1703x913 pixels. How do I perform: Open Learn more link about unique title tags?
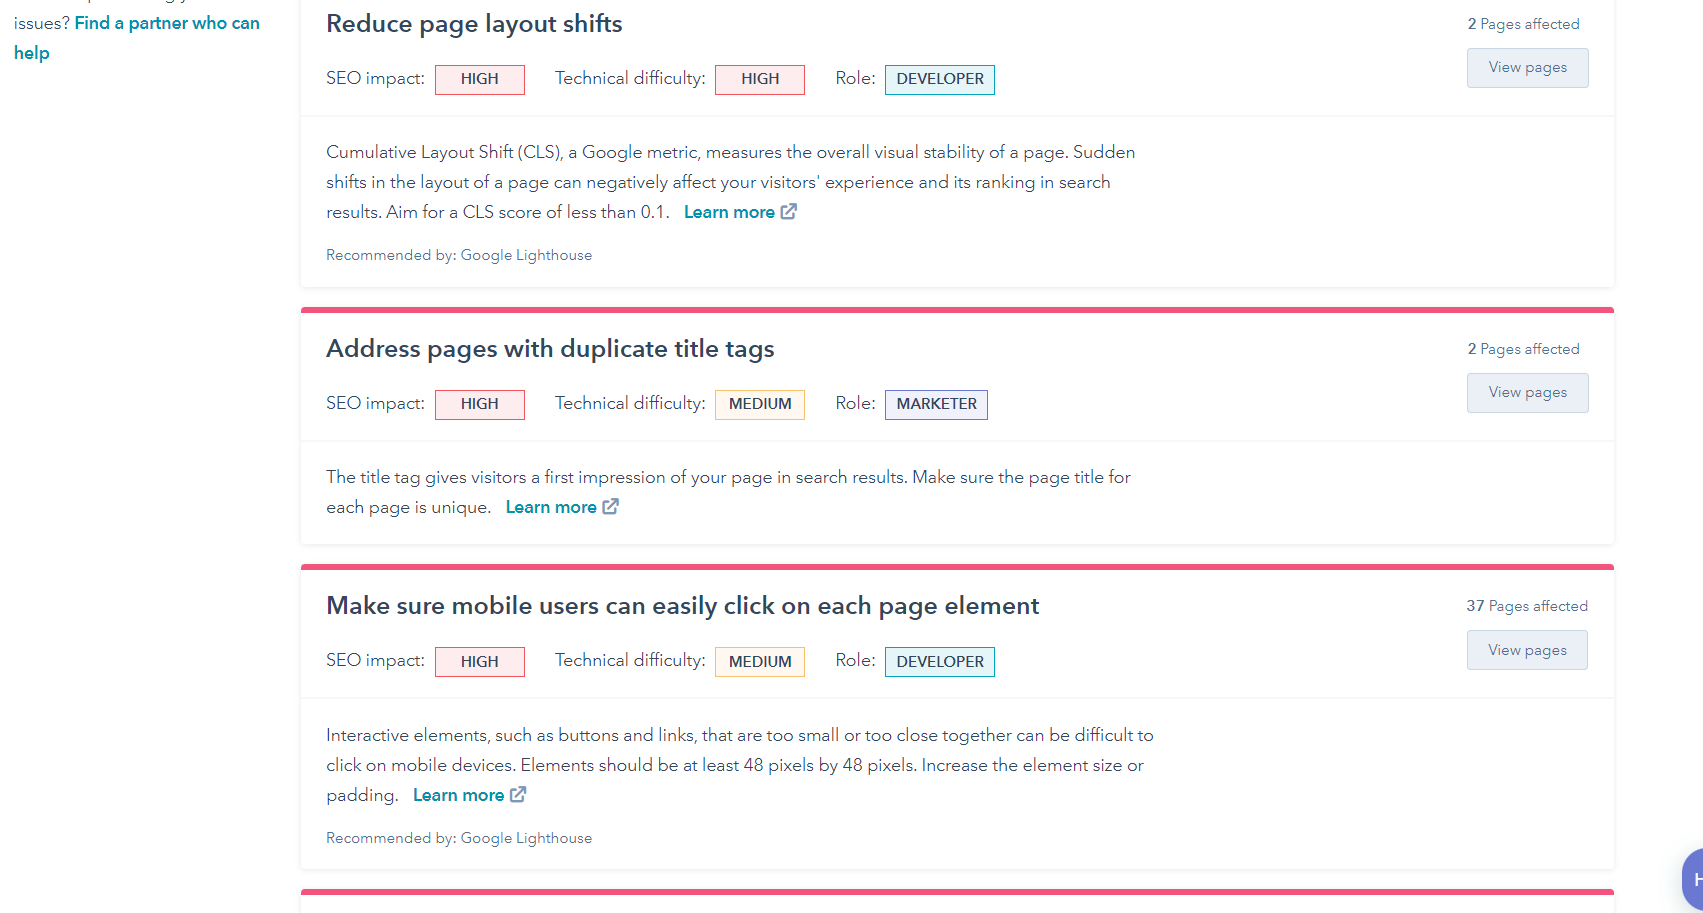point(551,507)
